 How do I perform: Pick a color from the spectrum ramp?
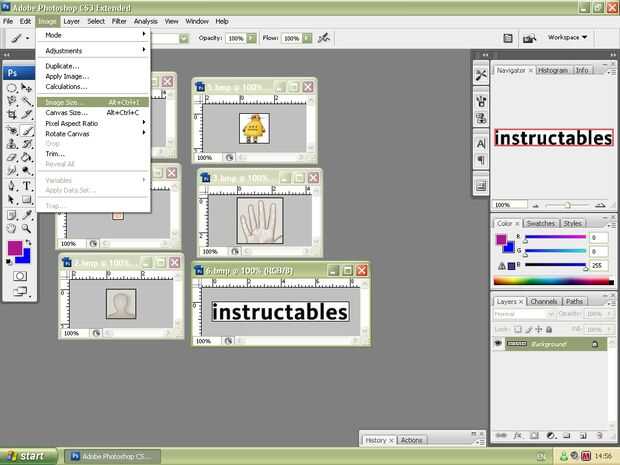click(x=553, y=282)
